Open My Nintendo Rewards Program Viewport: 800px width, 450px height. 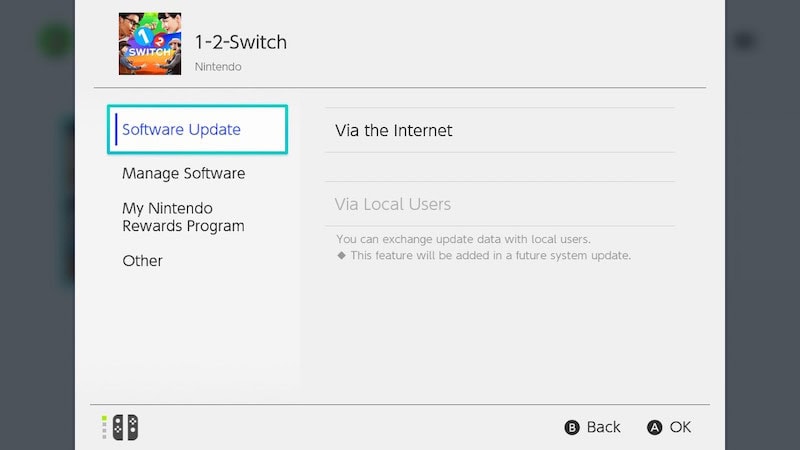[x=183, y=217]
